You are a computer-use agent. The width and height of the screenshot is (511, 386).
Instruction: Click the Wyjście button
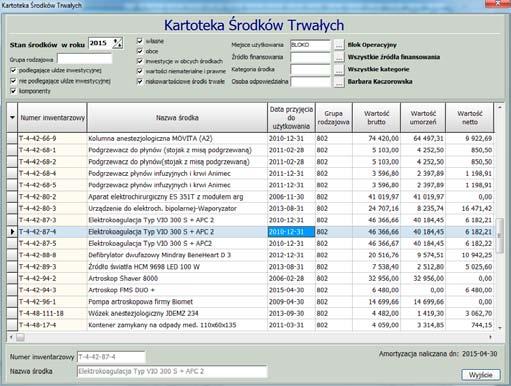click(x=481, y=375)
